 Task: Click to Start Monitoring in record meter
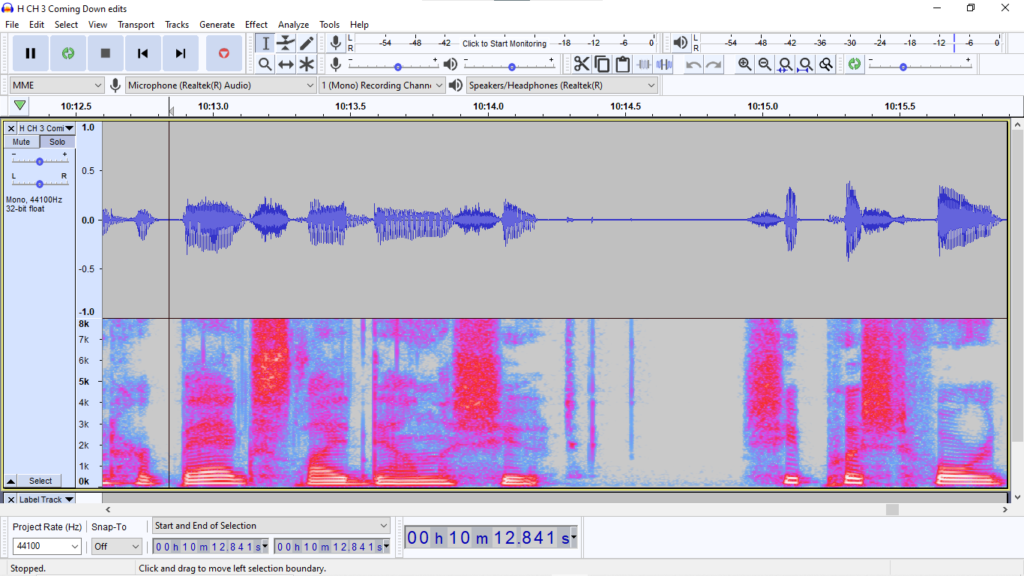[504, 43]
